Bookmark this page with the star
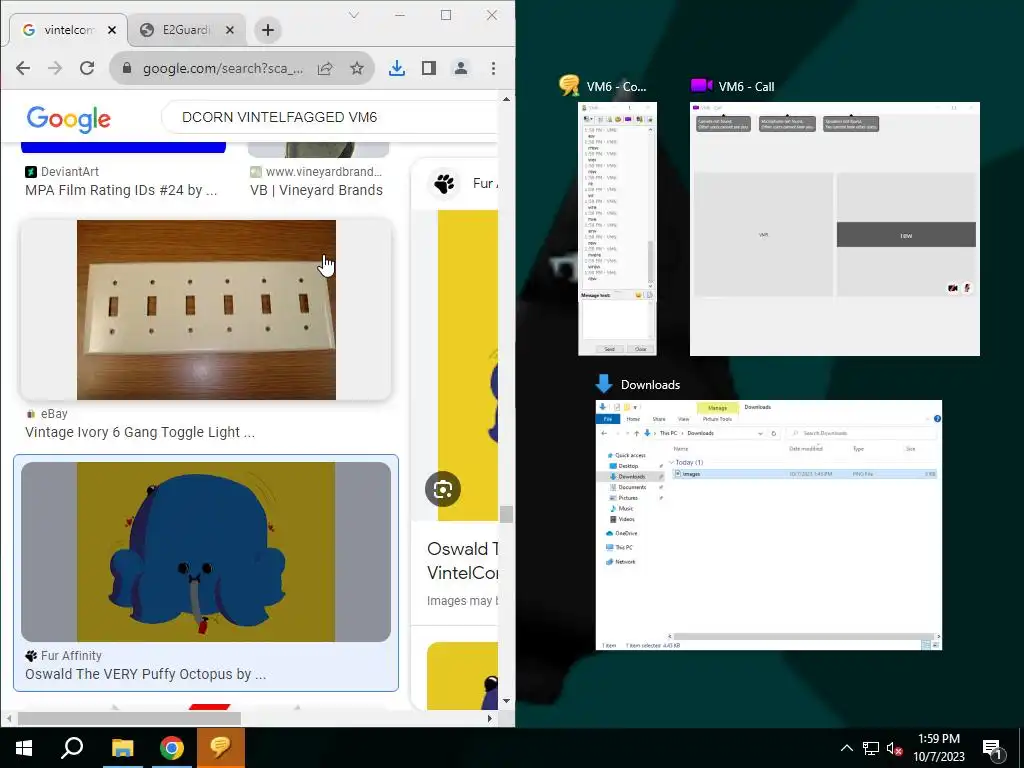This screenshot has width=1024, height=768. tap(357, 68)
